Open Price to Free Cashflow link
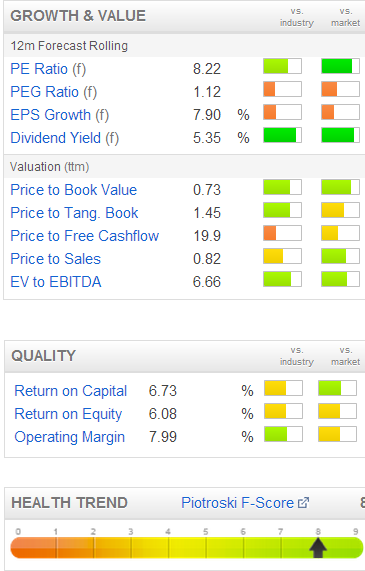 coord(85,236)
